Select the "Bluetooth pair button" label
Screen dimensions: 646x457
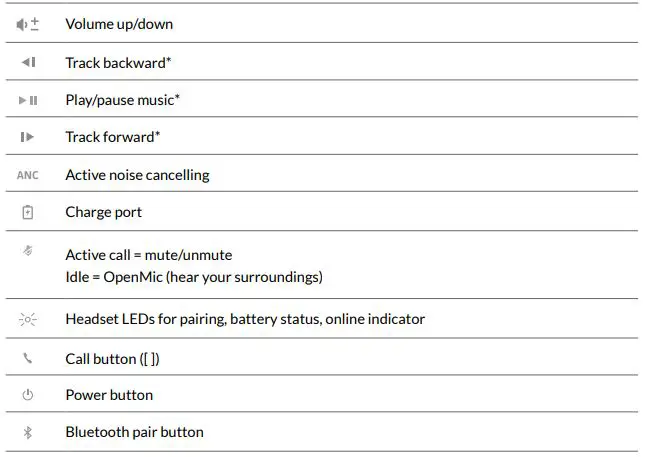pyautogui.click(x=134, y=432)
